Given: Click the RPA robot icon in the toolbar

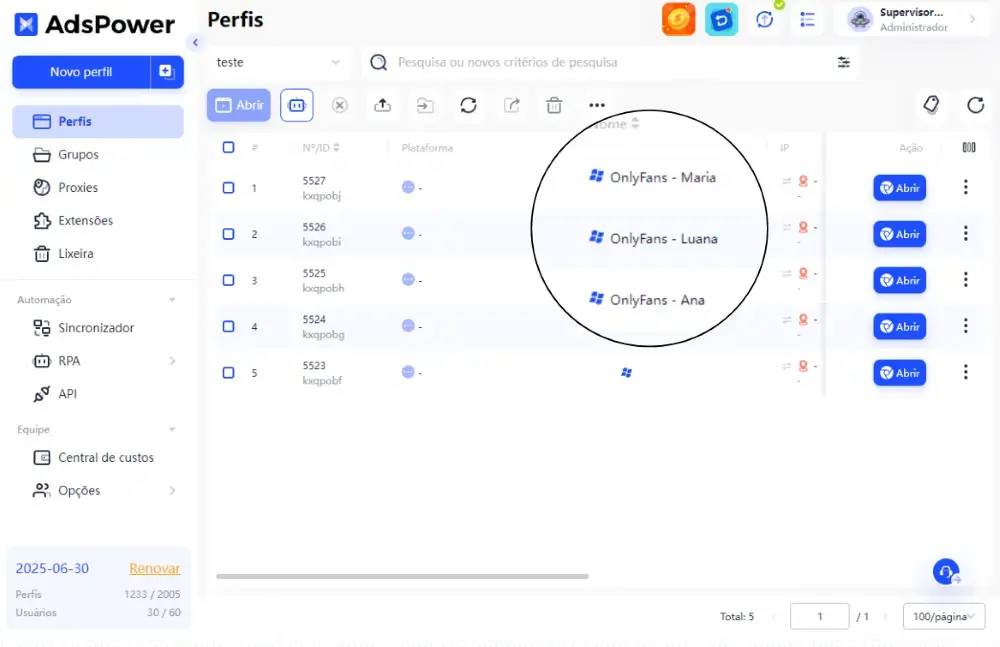Looking at the screenshot, I should tap(297, 105).
